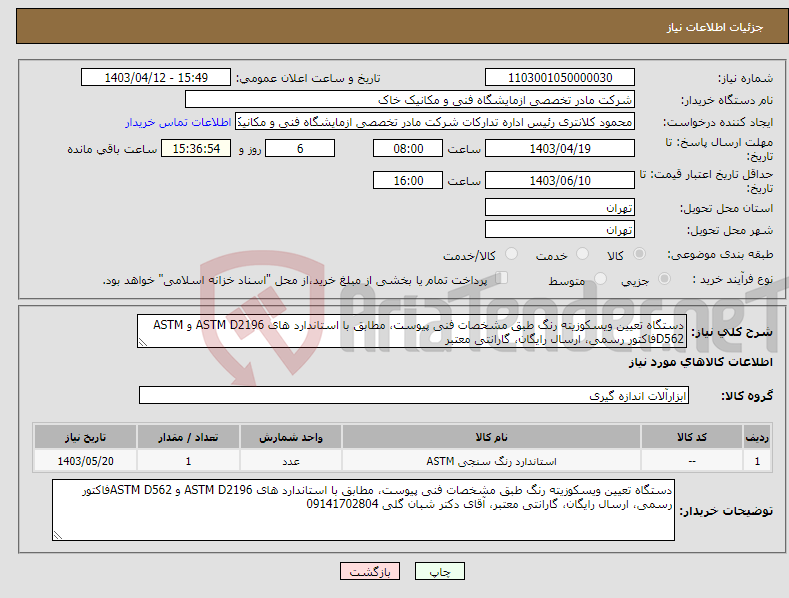
Task: Click the شرح کلی نیاز description textarea
Action: tap(412, 332)
